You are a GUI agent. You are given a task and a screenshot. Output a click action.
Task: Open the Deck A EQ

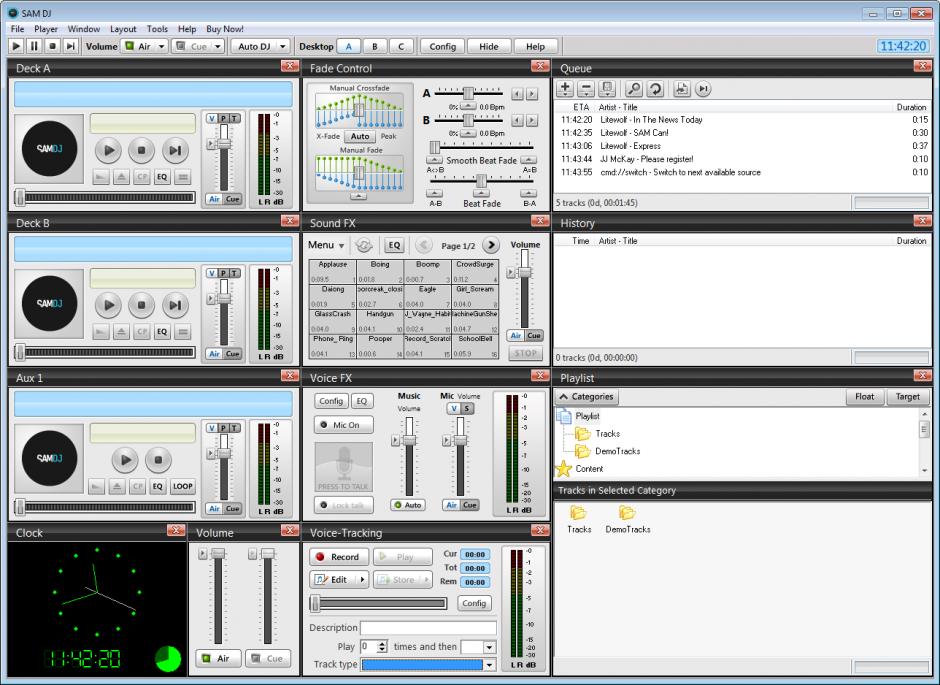tap(162, 177)
